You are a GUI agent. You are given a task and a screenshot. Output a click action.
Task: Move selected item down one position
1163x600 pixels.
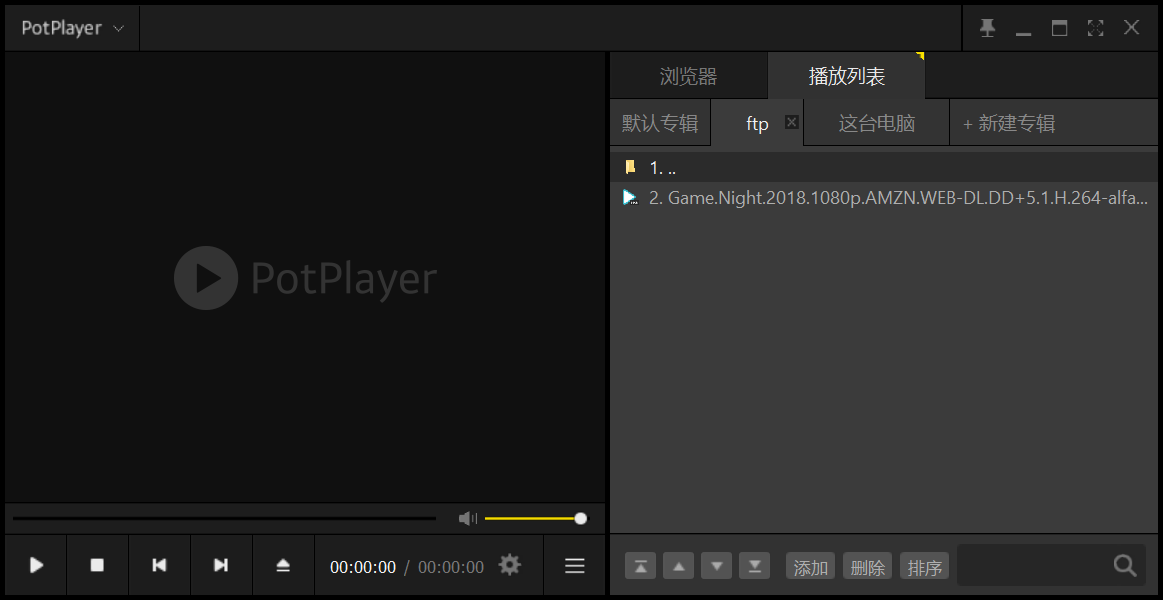coord(716,566)
